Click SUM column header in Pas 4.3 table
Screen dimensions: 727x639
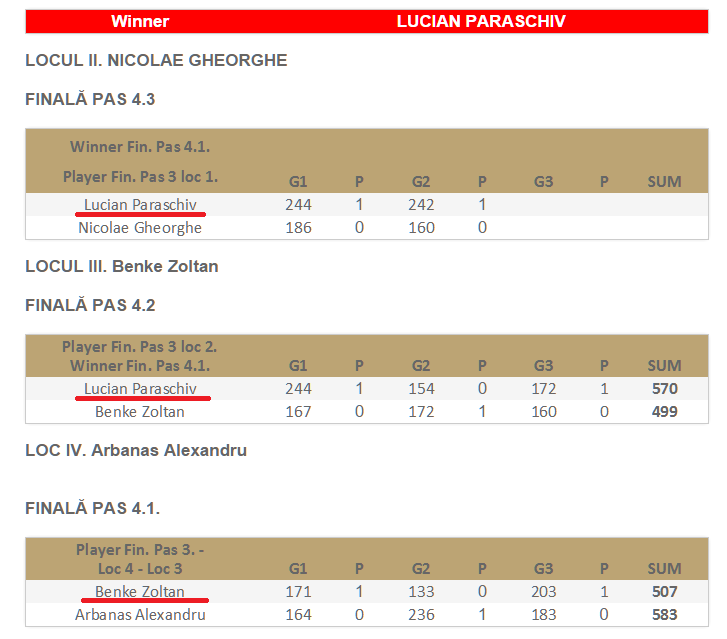pyautogui.click(x=664, y=182)
